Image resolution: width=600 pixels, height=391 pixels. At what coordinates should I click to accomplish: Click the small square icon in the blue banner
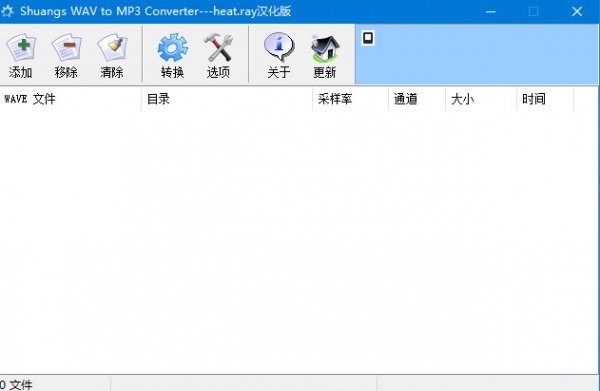tap(368, 38)
